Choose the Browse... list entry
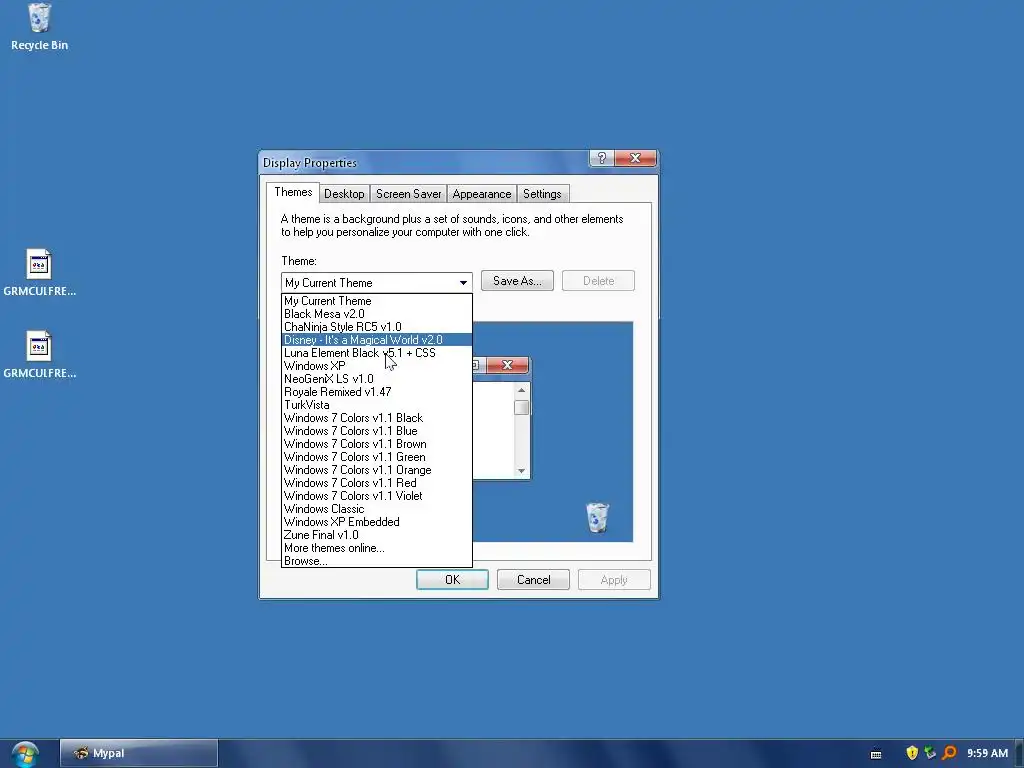 [x=377, y=561]
